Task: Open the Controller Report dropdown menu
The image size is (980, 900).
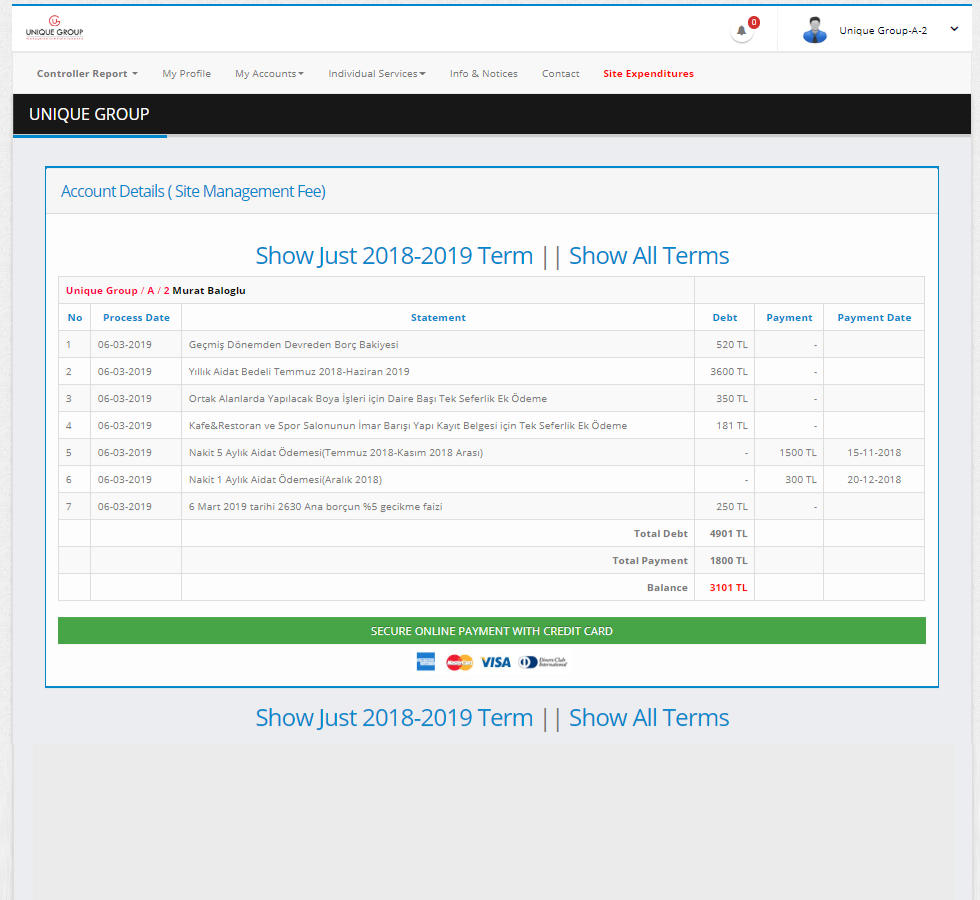Action: [87, 74]
